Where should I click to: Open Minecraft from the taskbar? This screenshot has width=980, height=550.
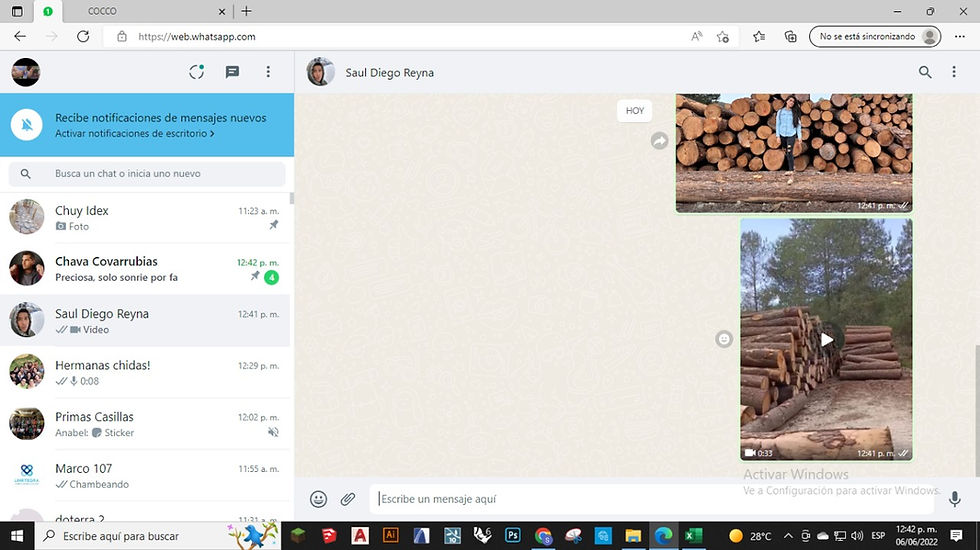pos(299,536)
